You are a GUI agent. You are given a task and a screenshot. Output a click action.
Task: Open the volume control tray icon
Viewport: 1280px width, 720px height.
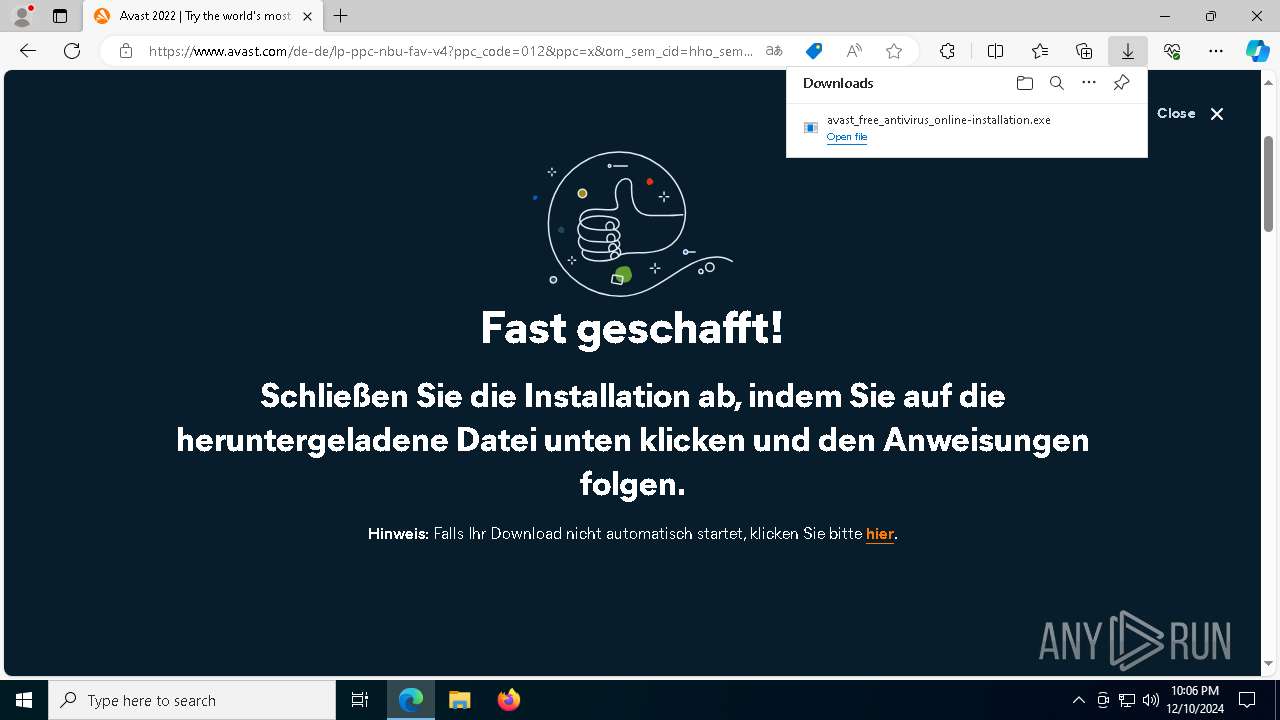pyautogui.click(x=1151, y=700)
